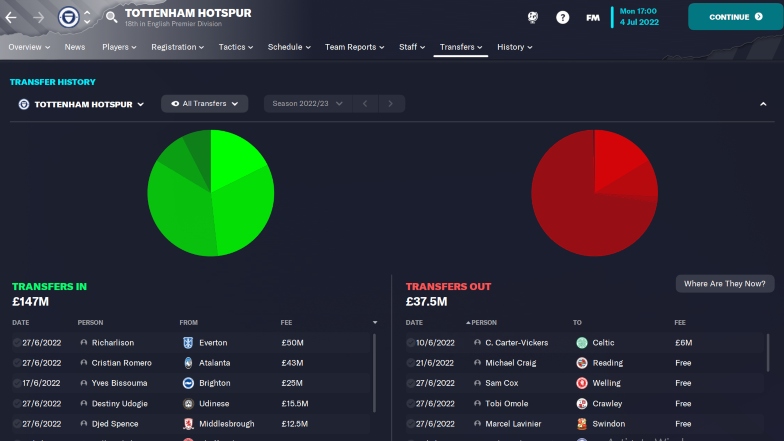Toggle the checkmark on Djed Spence's row

point(16,424)
